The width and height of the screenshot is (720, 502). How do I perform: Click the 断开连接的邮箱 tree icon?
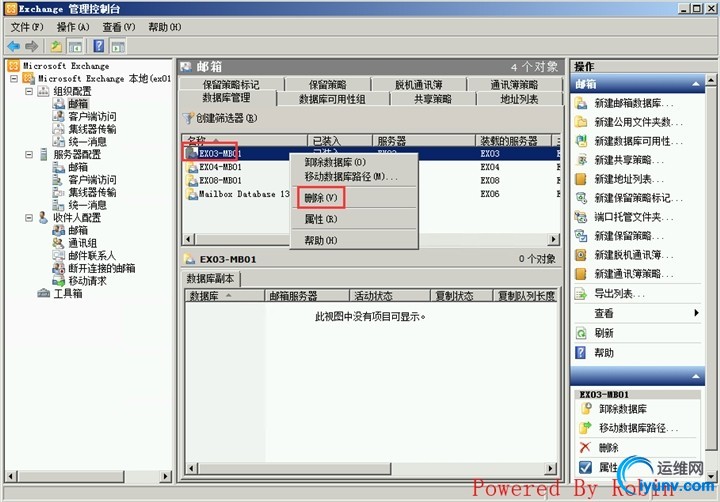coord(59,268)
